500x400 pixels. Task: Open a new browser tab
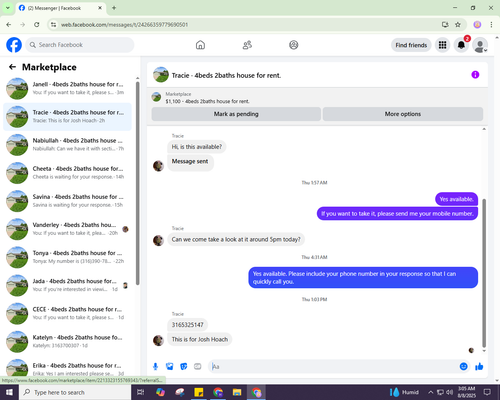pos(114,8)
